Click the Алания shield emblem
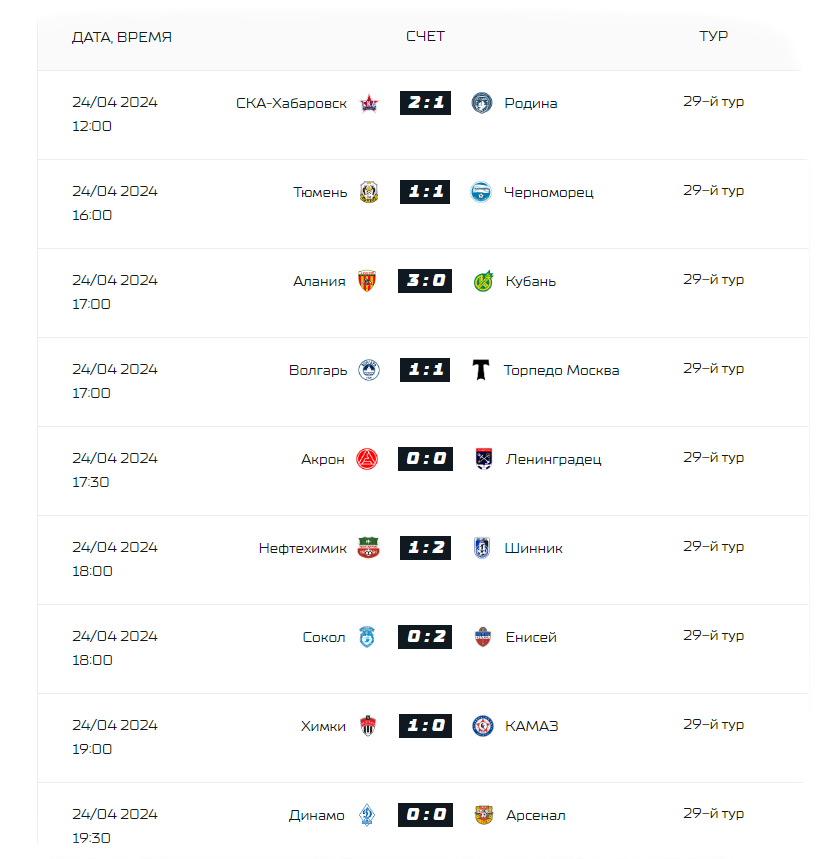Screen dimensions: 820x859 pos(366,281)
